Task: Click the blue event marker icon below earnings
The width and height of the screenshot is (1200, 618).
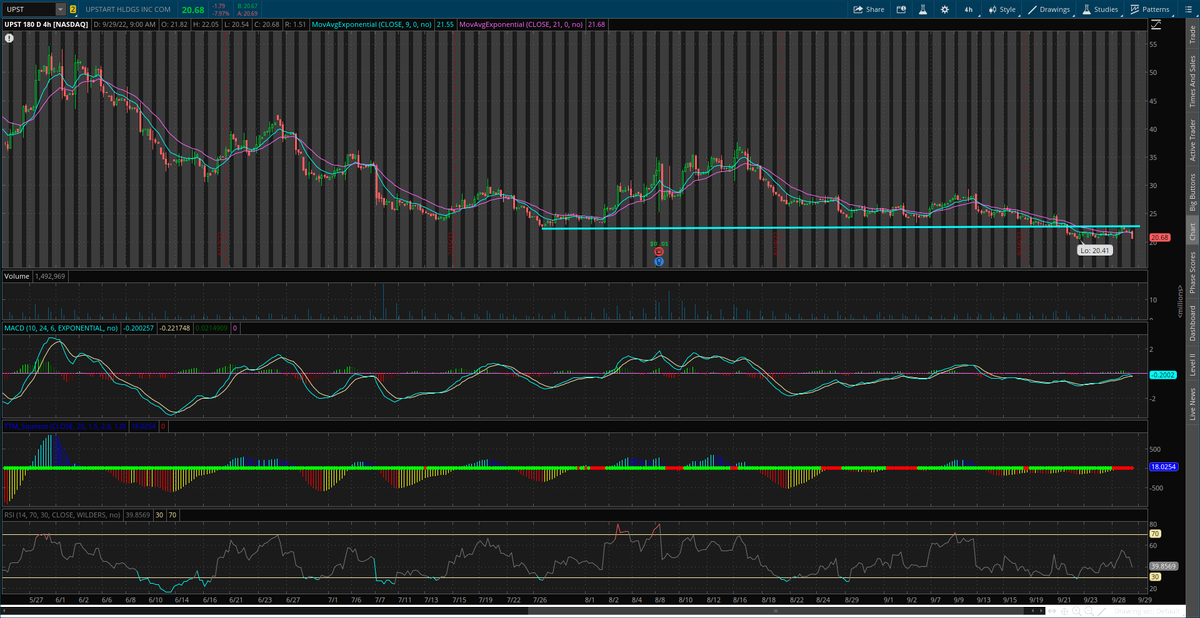Action: [x=659, y=261]
